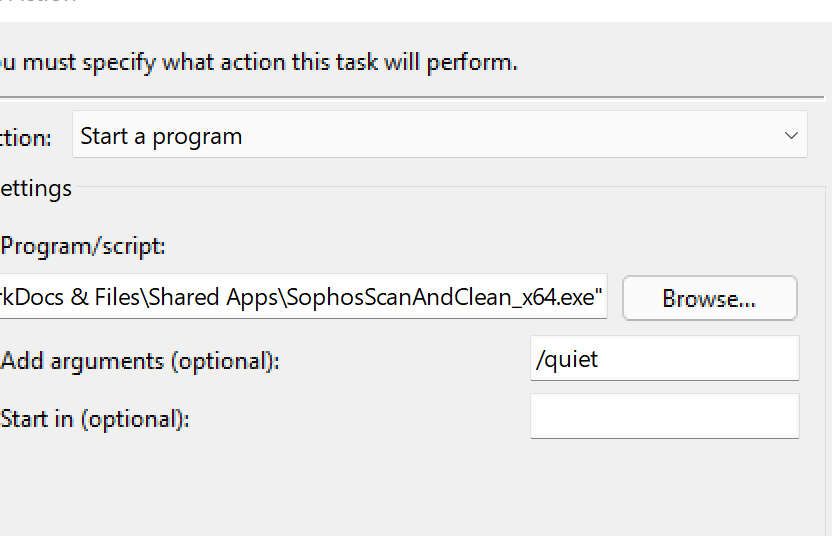Click the 'Program/script:' label
The height and width of the screenshot is (536, 832).
tap(83, 246)
